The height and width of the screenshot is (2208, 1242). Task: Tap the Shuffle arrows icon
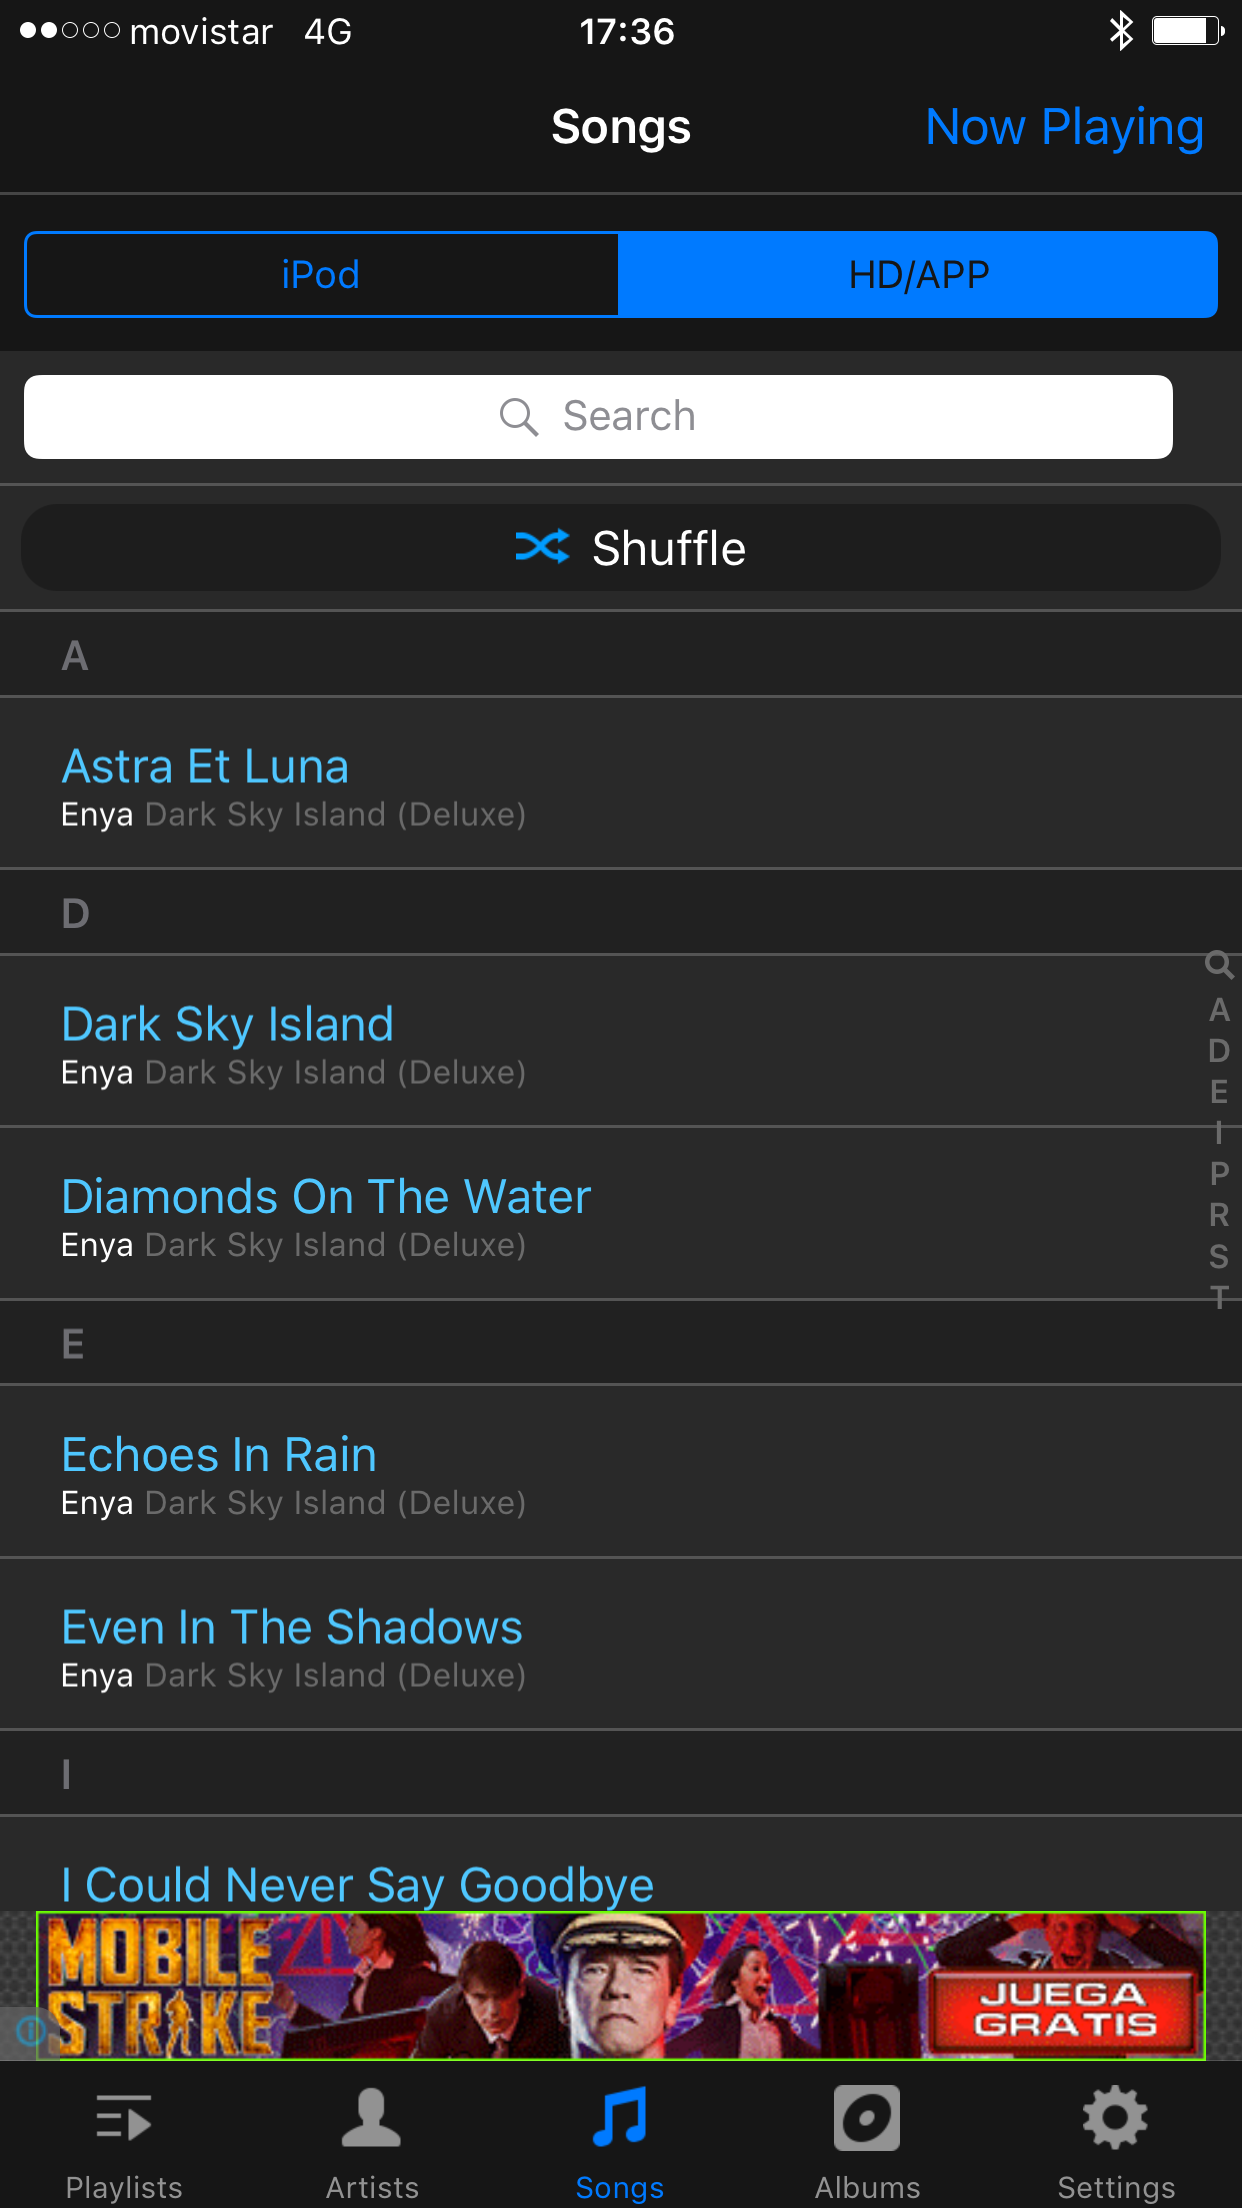[x=542, y=547]
